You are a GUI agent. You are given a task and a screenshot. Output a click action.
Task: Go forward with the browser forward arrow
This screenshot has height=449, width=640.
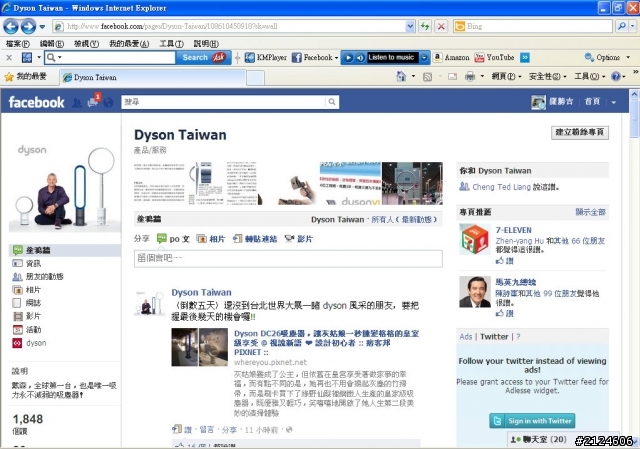[28, 27]
